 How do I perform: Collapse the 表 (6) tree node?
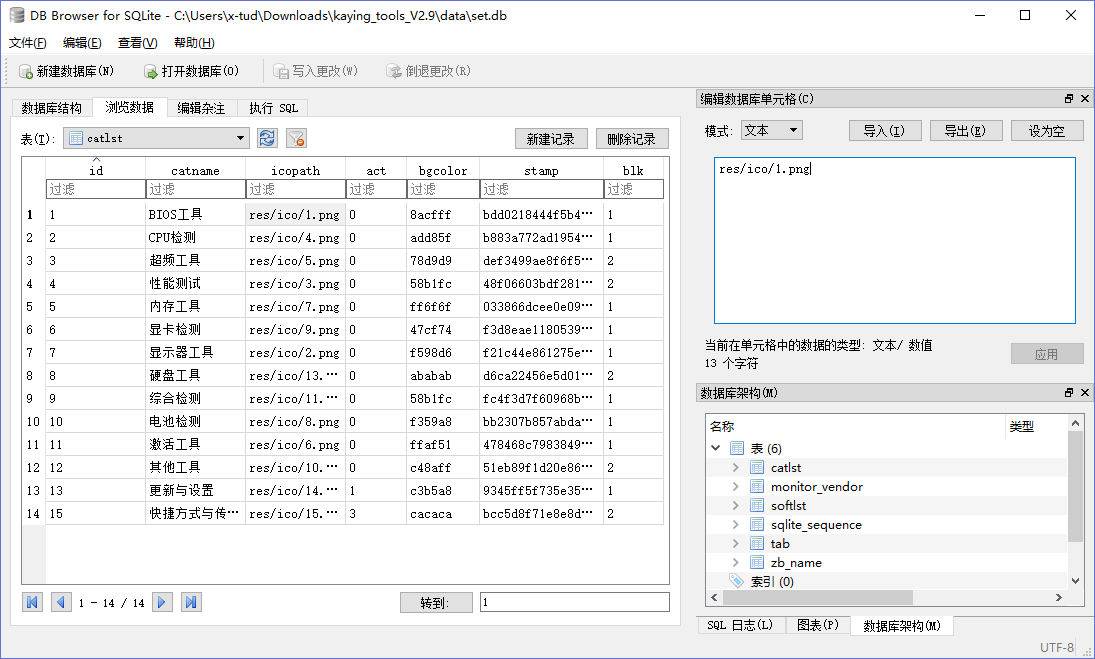pyautogui.click(x=716, y=448)
